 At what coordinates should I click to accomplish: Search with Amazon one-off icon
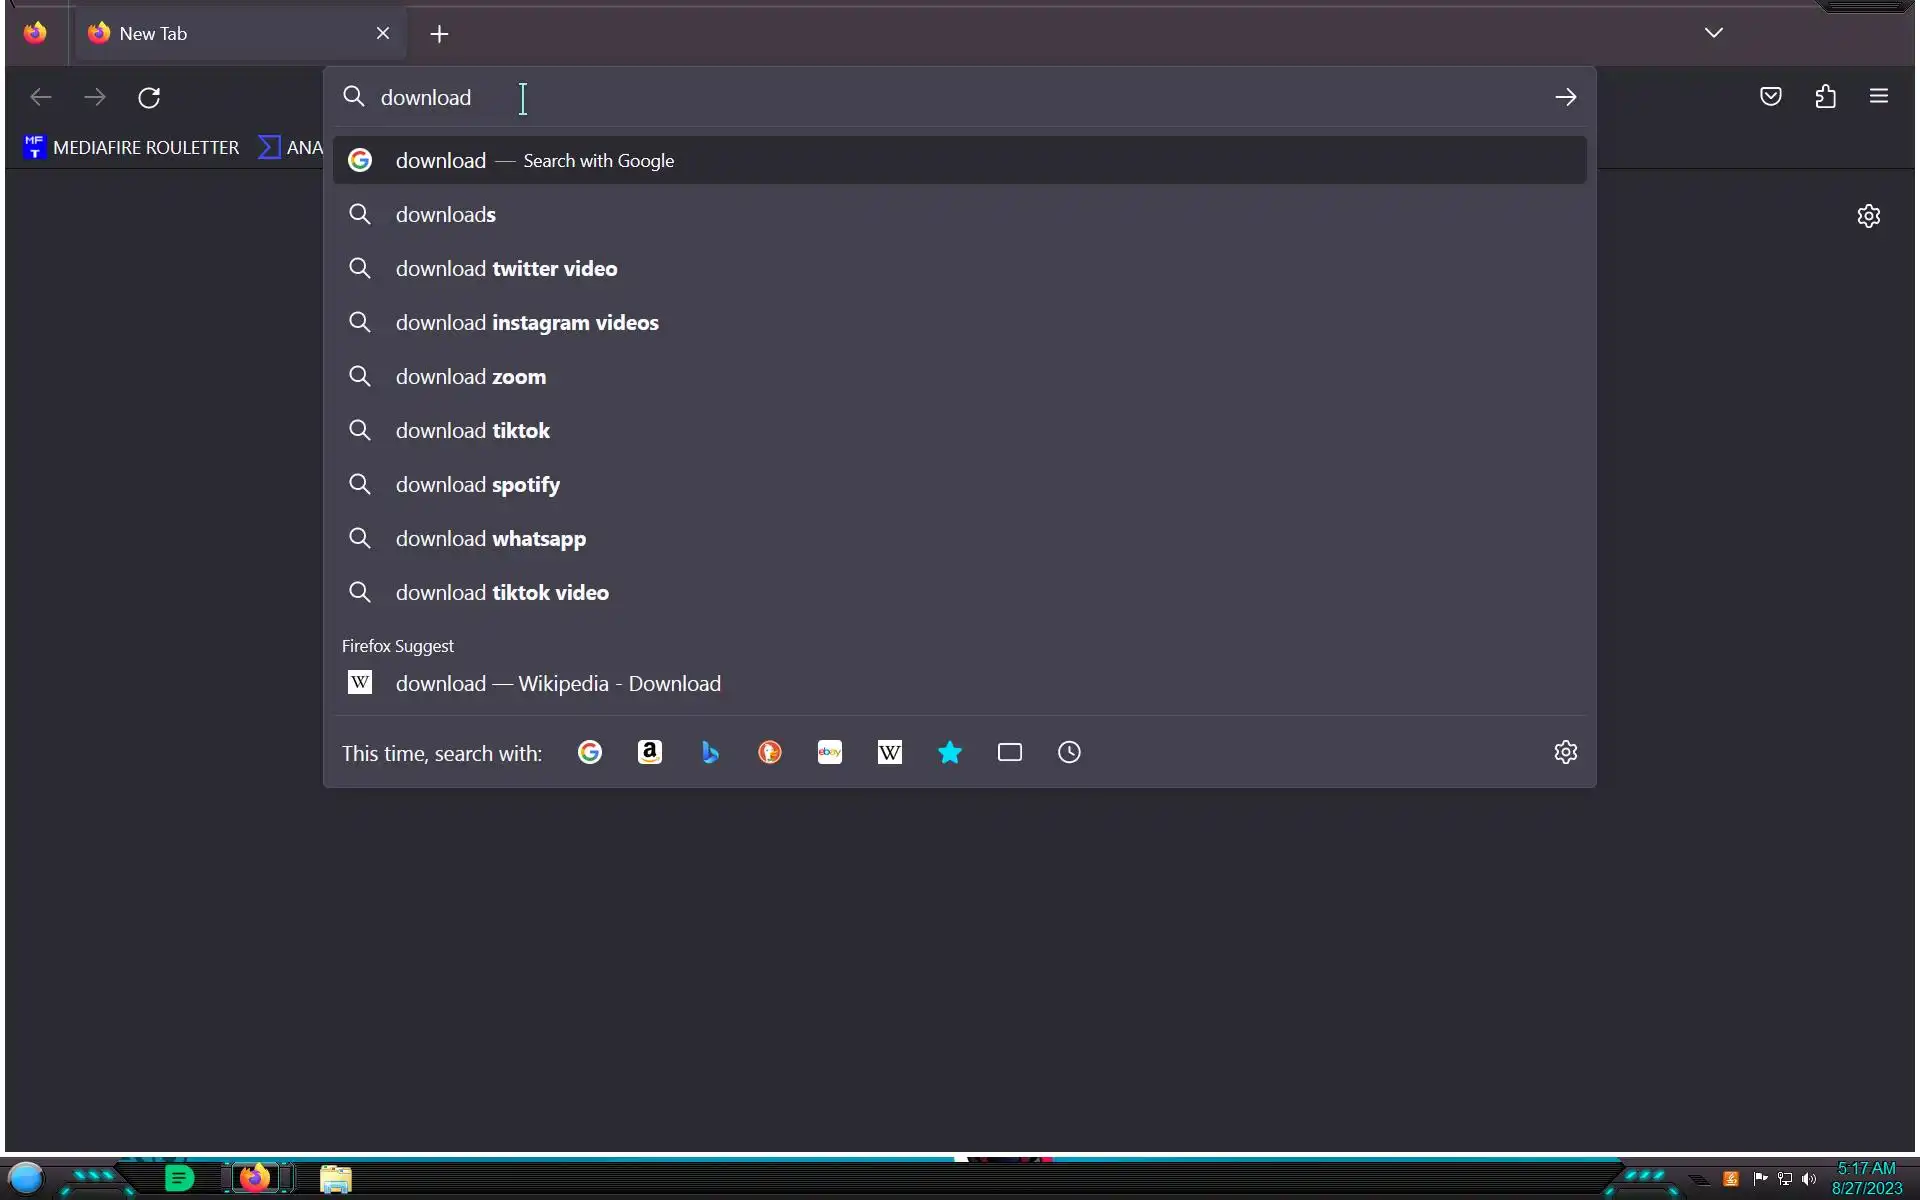tap(650, 752)
